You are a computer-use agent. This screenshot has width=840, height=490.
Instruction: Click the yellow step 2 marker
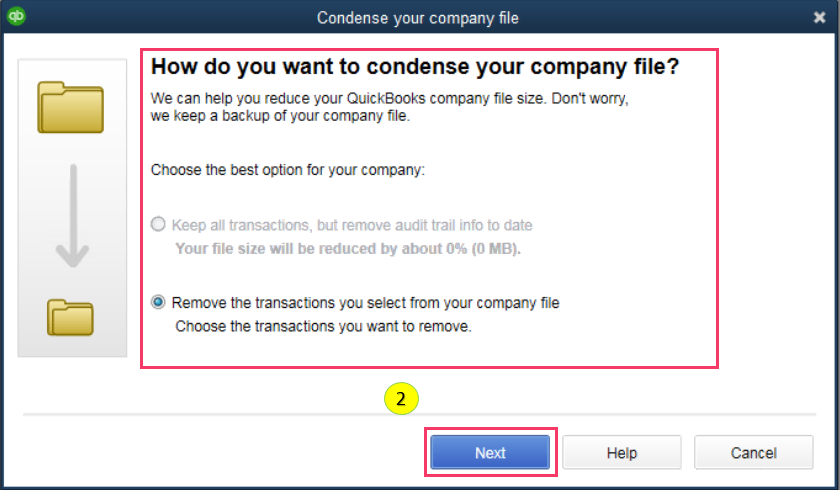400,399
